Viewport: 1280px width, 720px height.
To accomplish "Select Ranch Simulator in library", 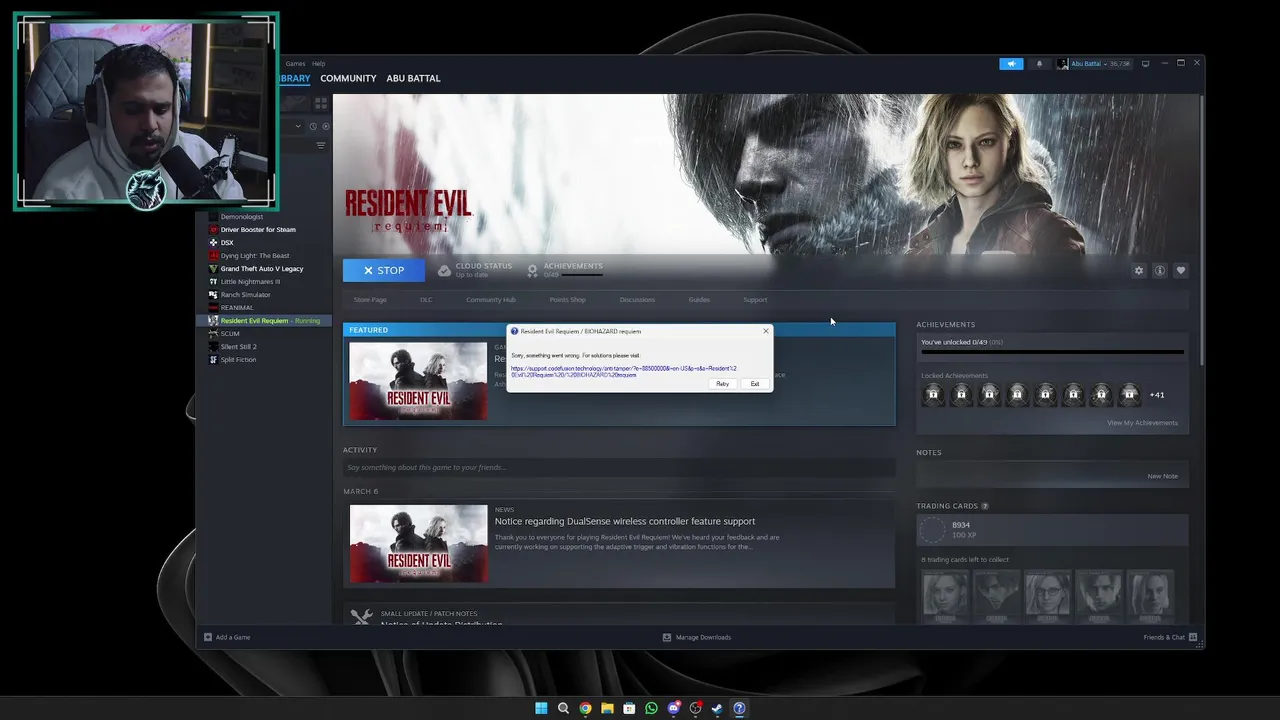I will (245, 295).
